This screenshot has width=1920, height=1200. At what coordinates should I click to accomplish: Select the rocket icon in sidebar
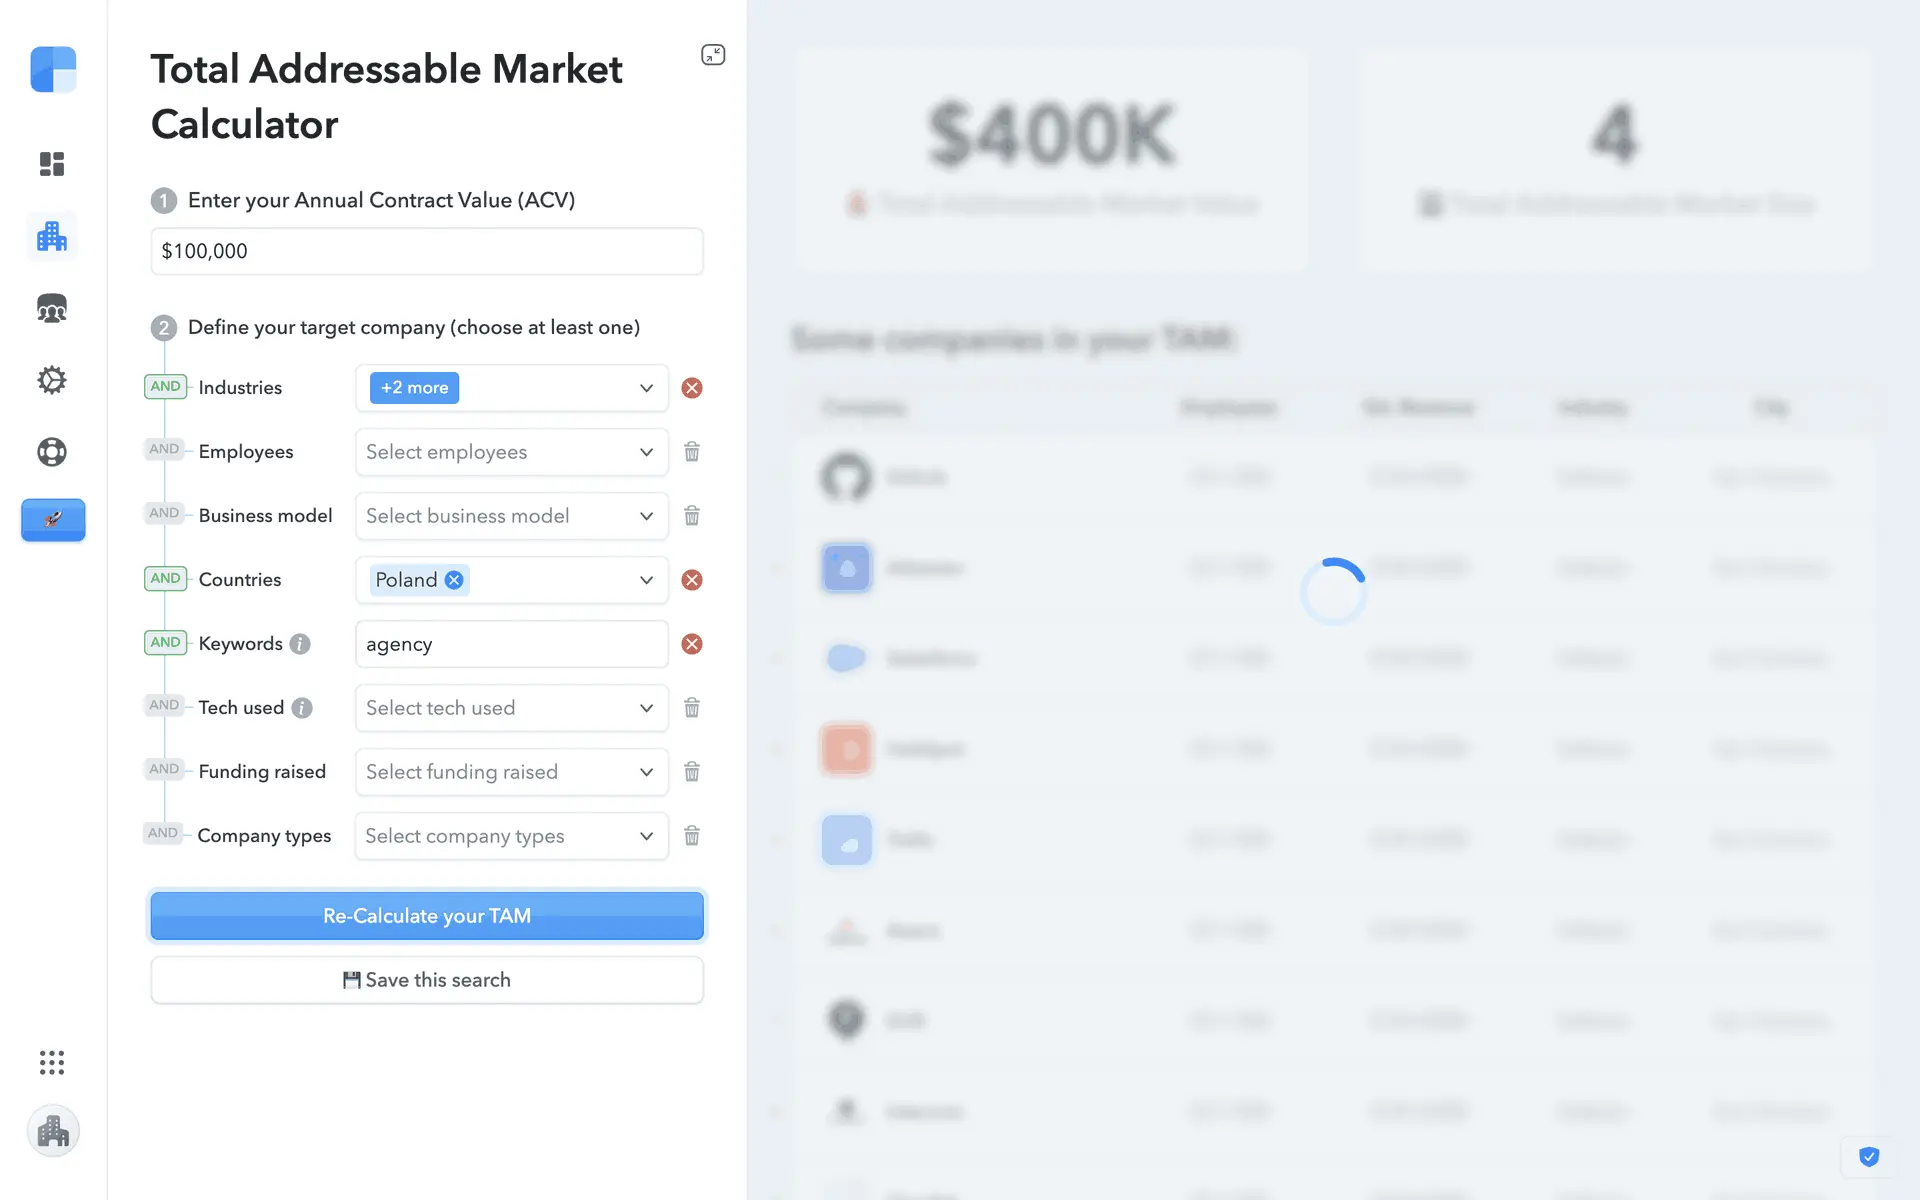tap(53, 519)
